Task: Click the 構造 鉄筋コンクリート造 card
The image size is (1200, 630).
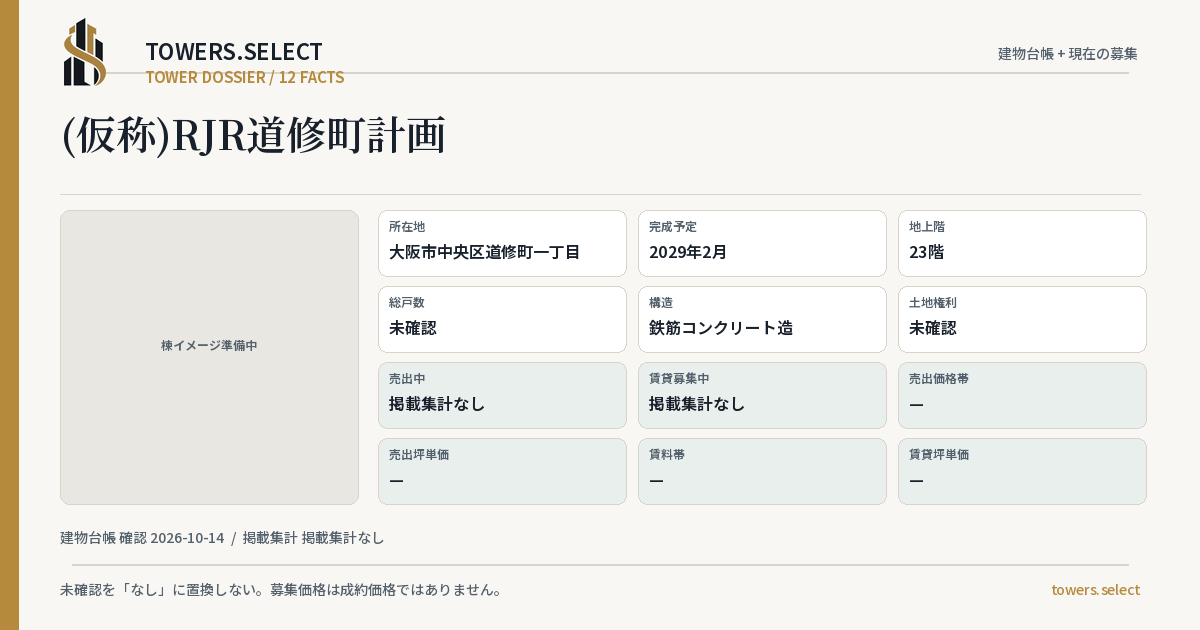Action: 762,319
